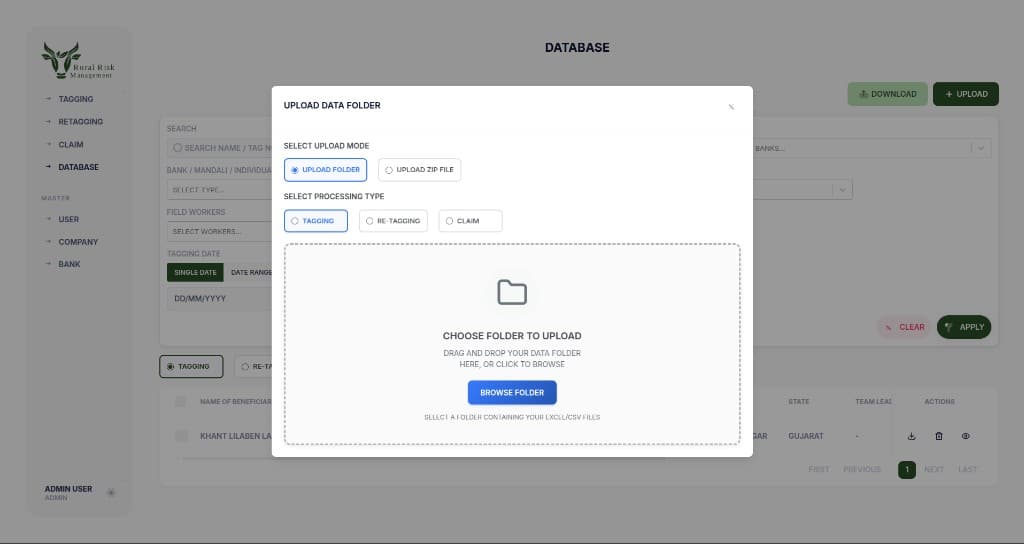Click GUJARAT state cell
Viewport: 1024px width, 544px height.
806,436
